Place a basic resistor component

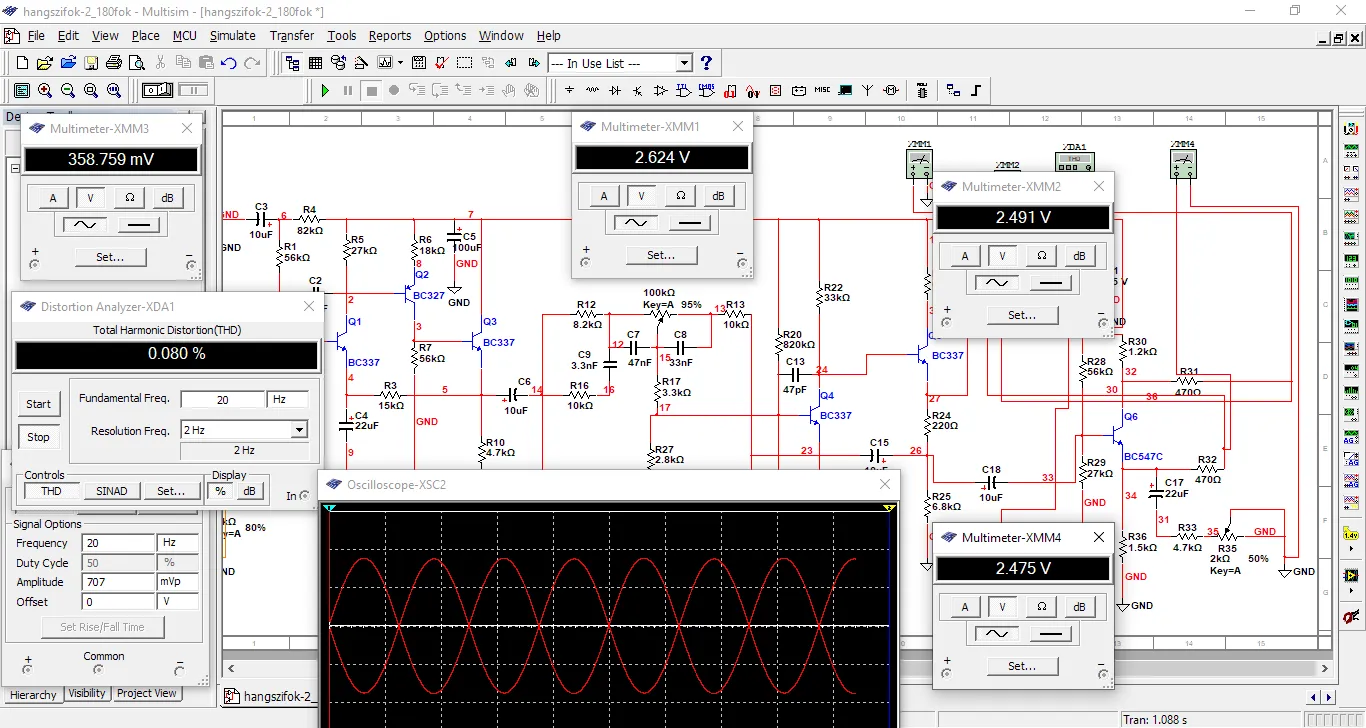pyautogui.click(x=592, y=90)
